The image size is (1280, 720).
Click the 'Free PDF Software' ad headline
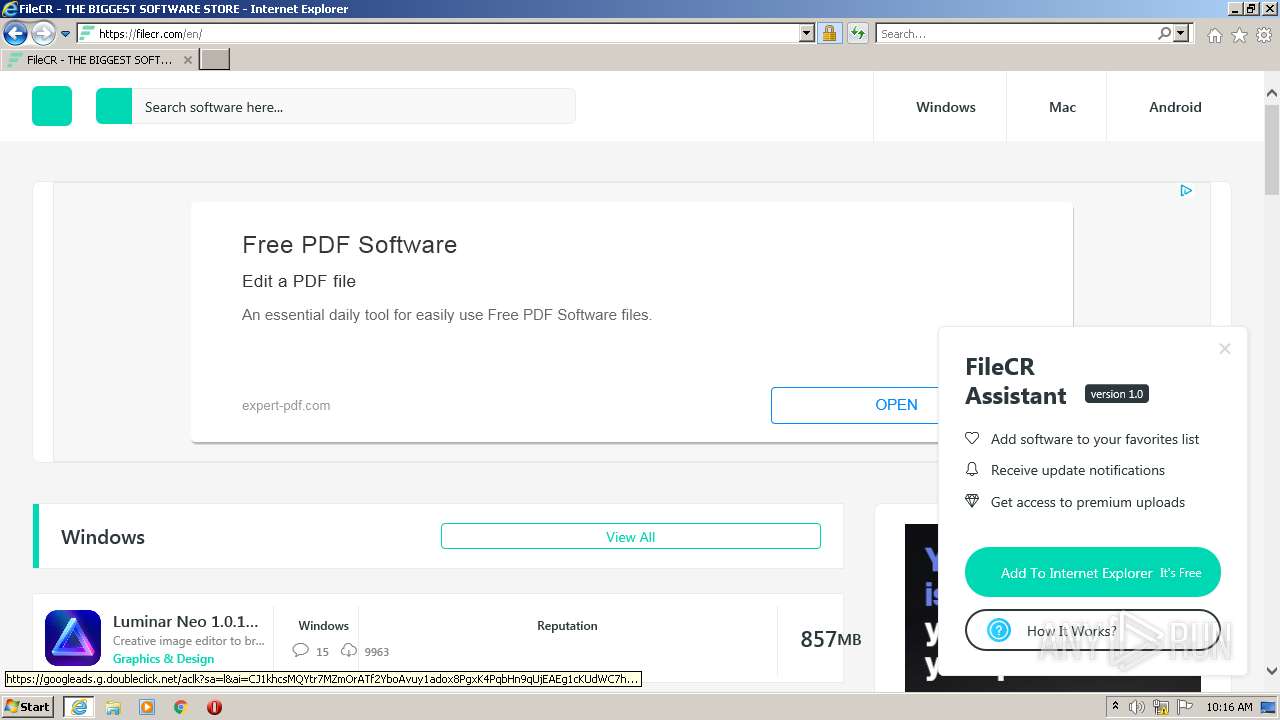349,245
